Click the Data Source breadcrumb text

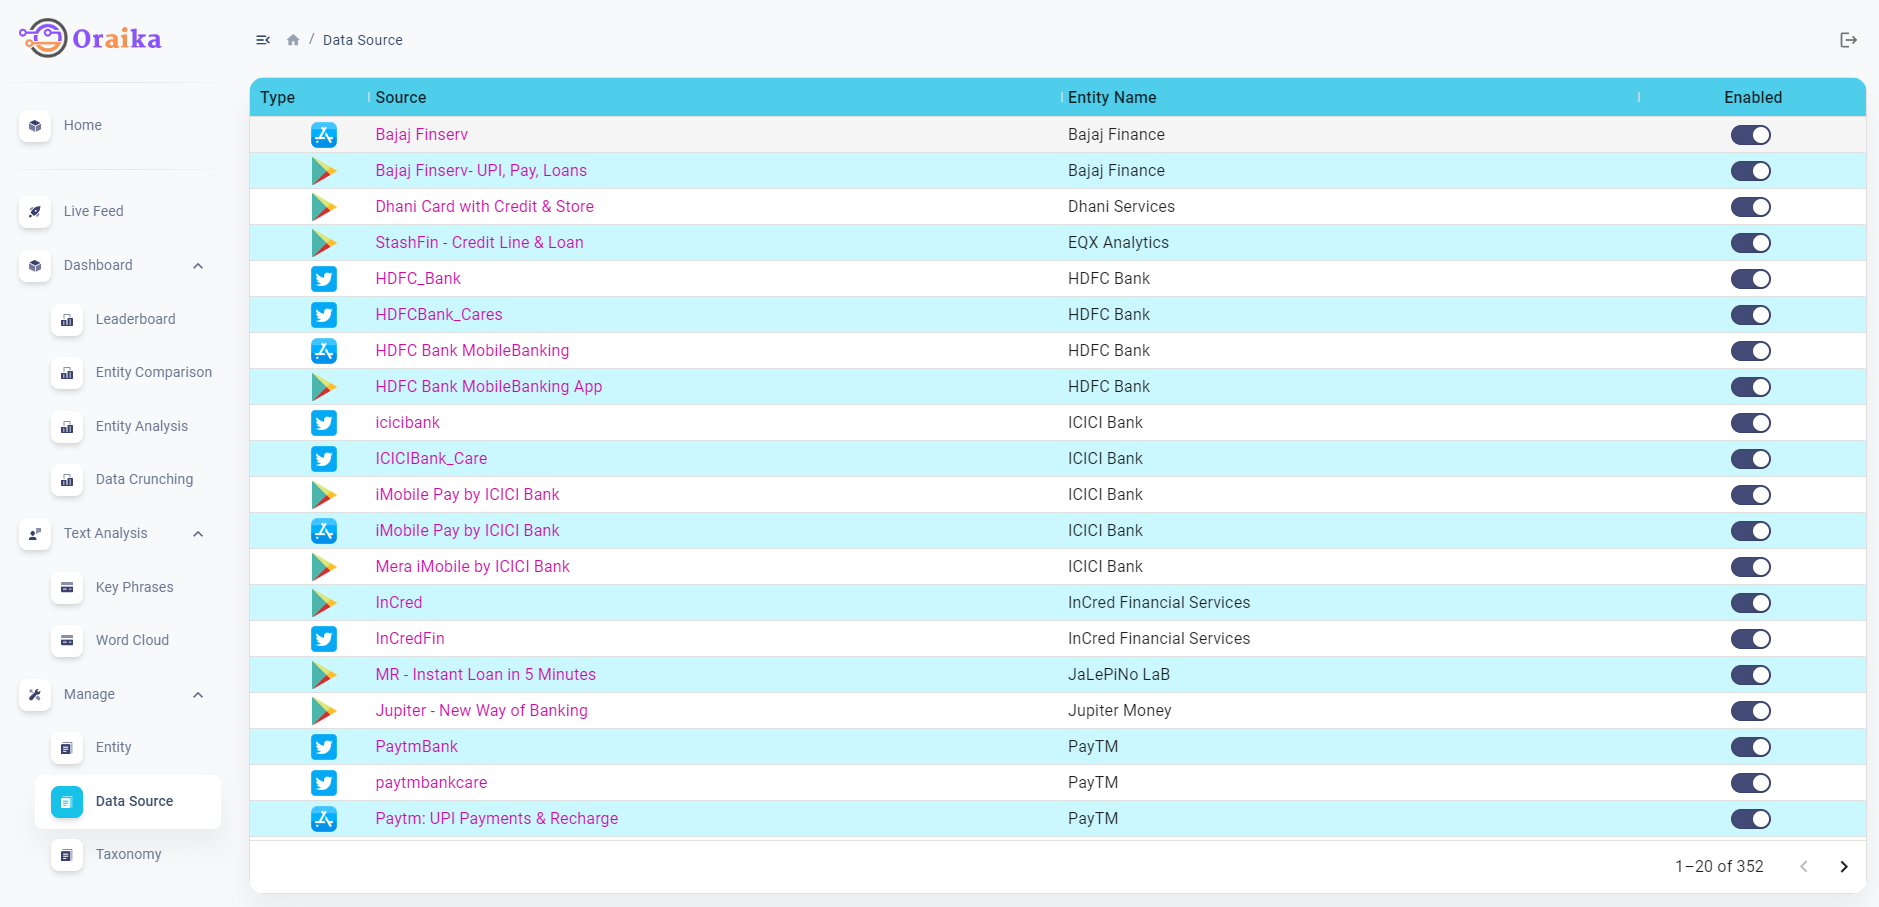pos(363,40)
